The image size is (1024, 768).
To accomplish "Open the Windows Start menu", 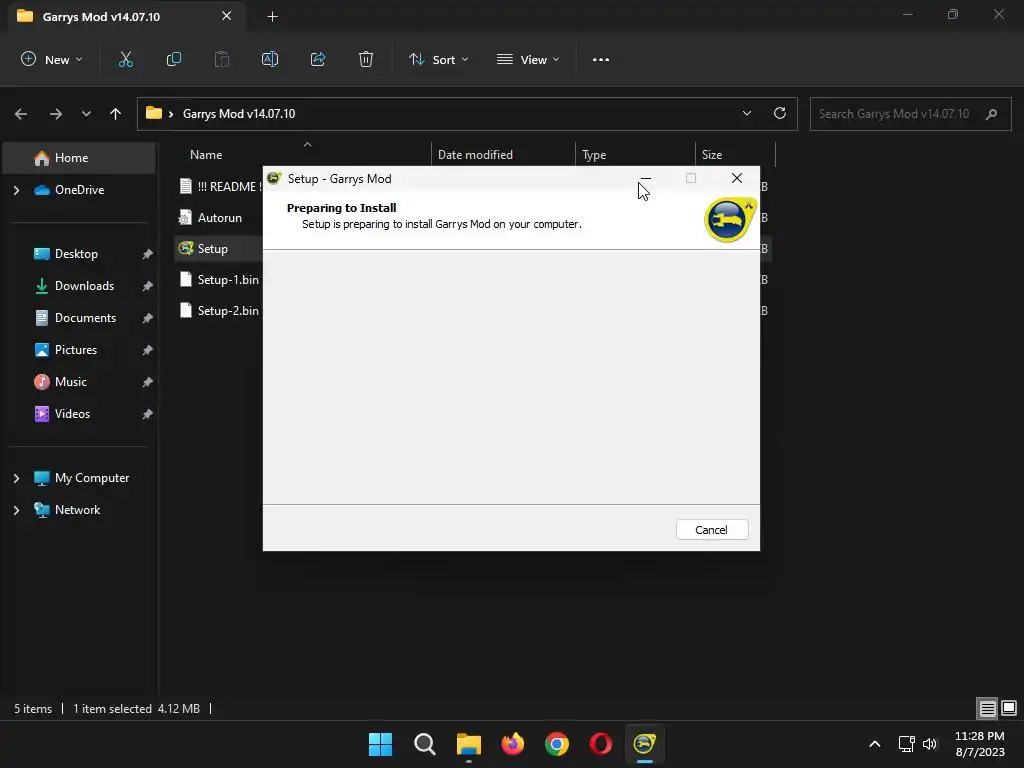I will (x=380, y=744).
